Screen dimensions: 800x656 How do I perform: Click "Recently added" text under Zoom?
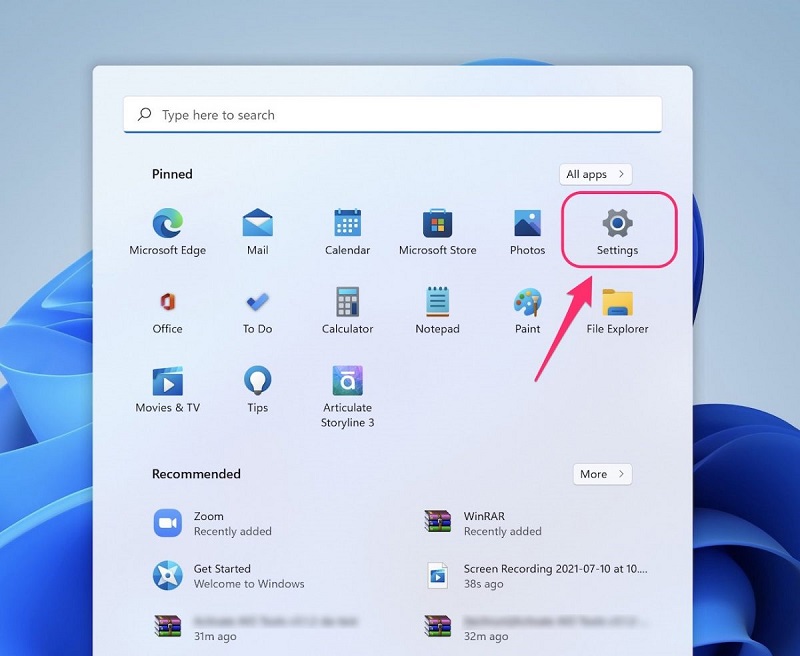coord(232,532)
